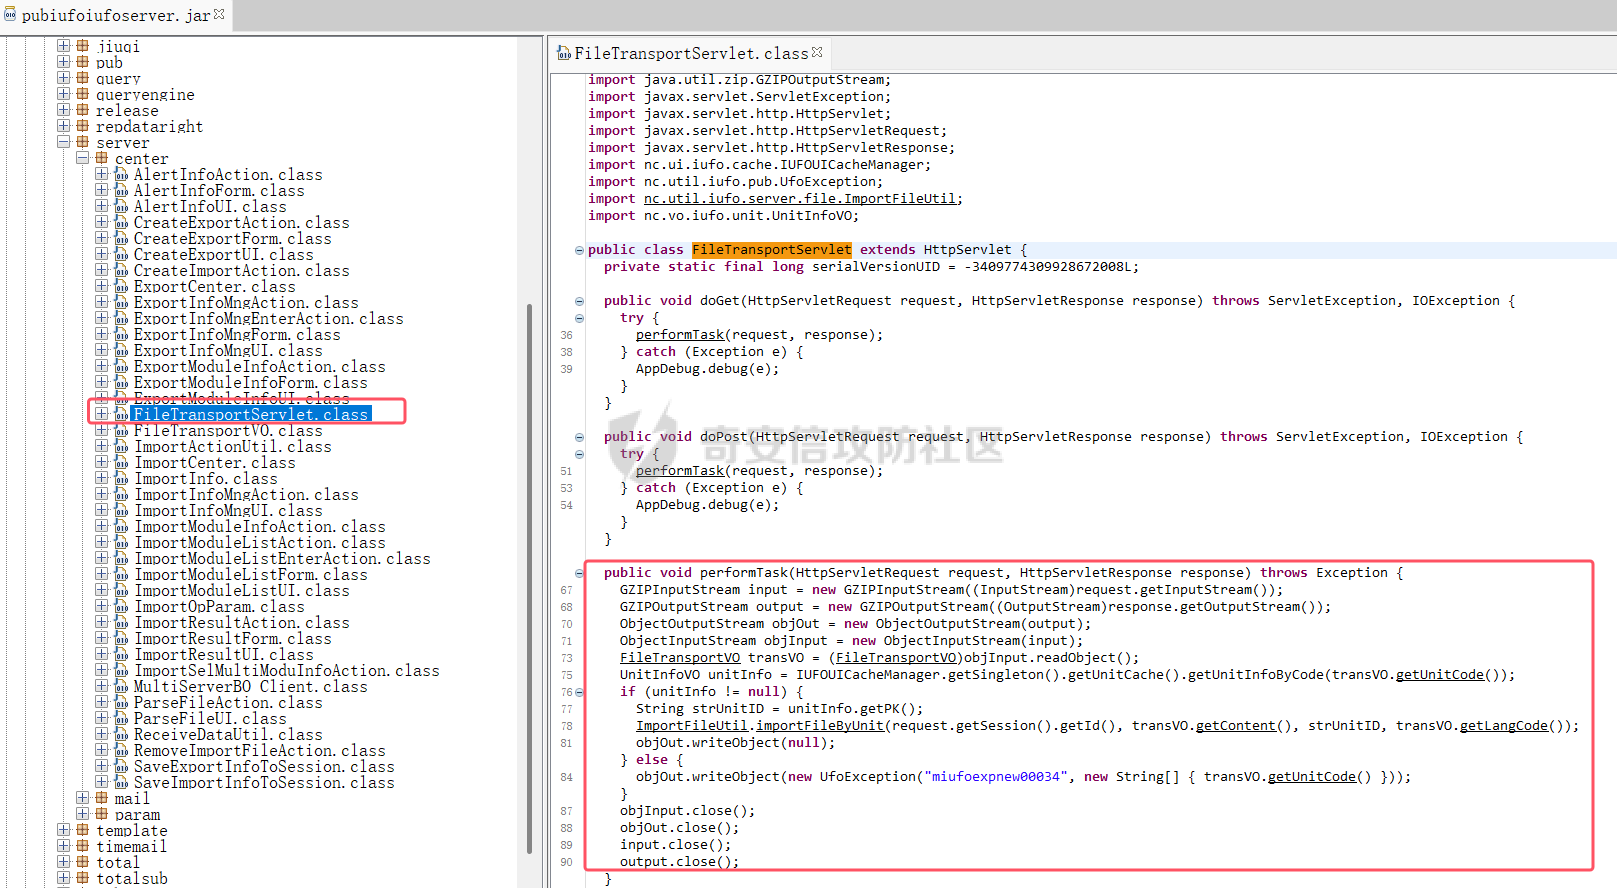The image size is (1617, 888).
Task: Select ImportModuleListEnterAction.class in the tree
Action: click(x=282, y=559)
